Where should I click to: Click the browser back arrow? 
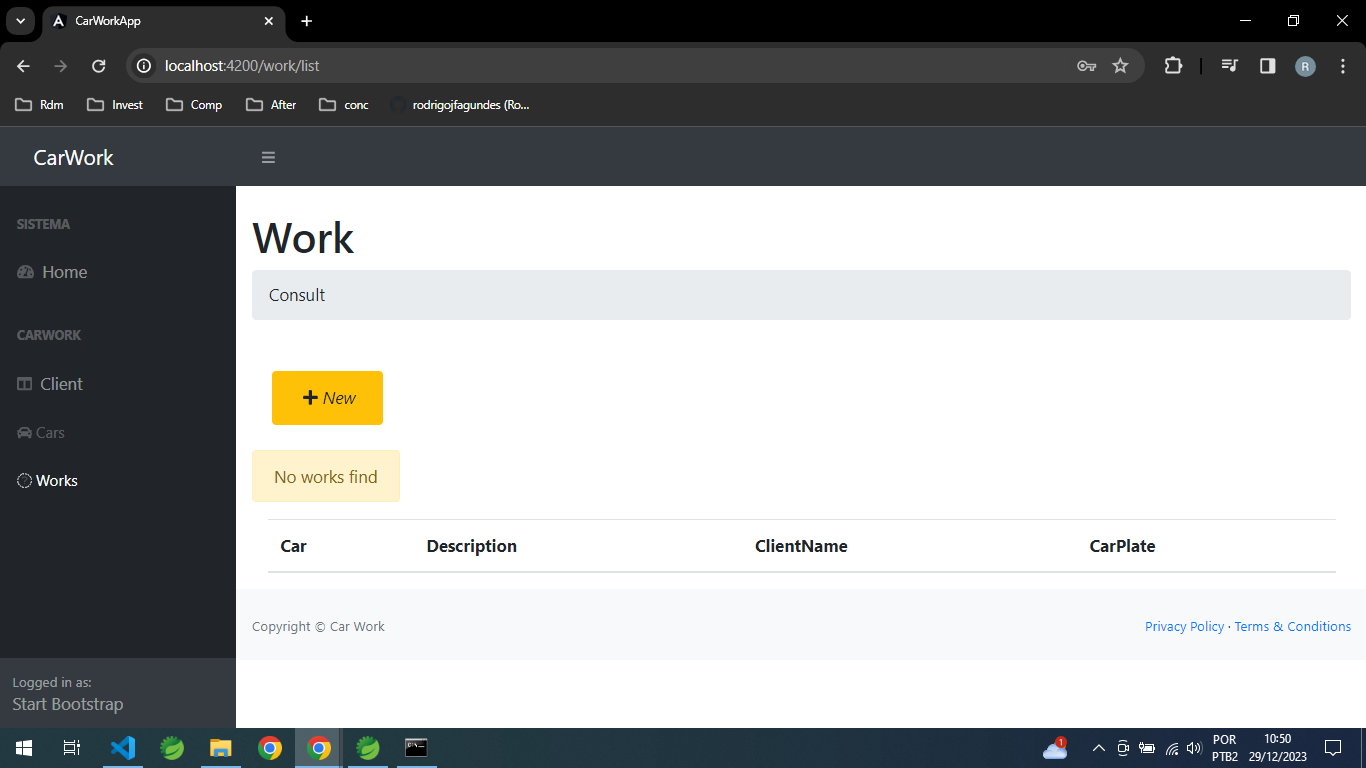[x=23, y=66]
